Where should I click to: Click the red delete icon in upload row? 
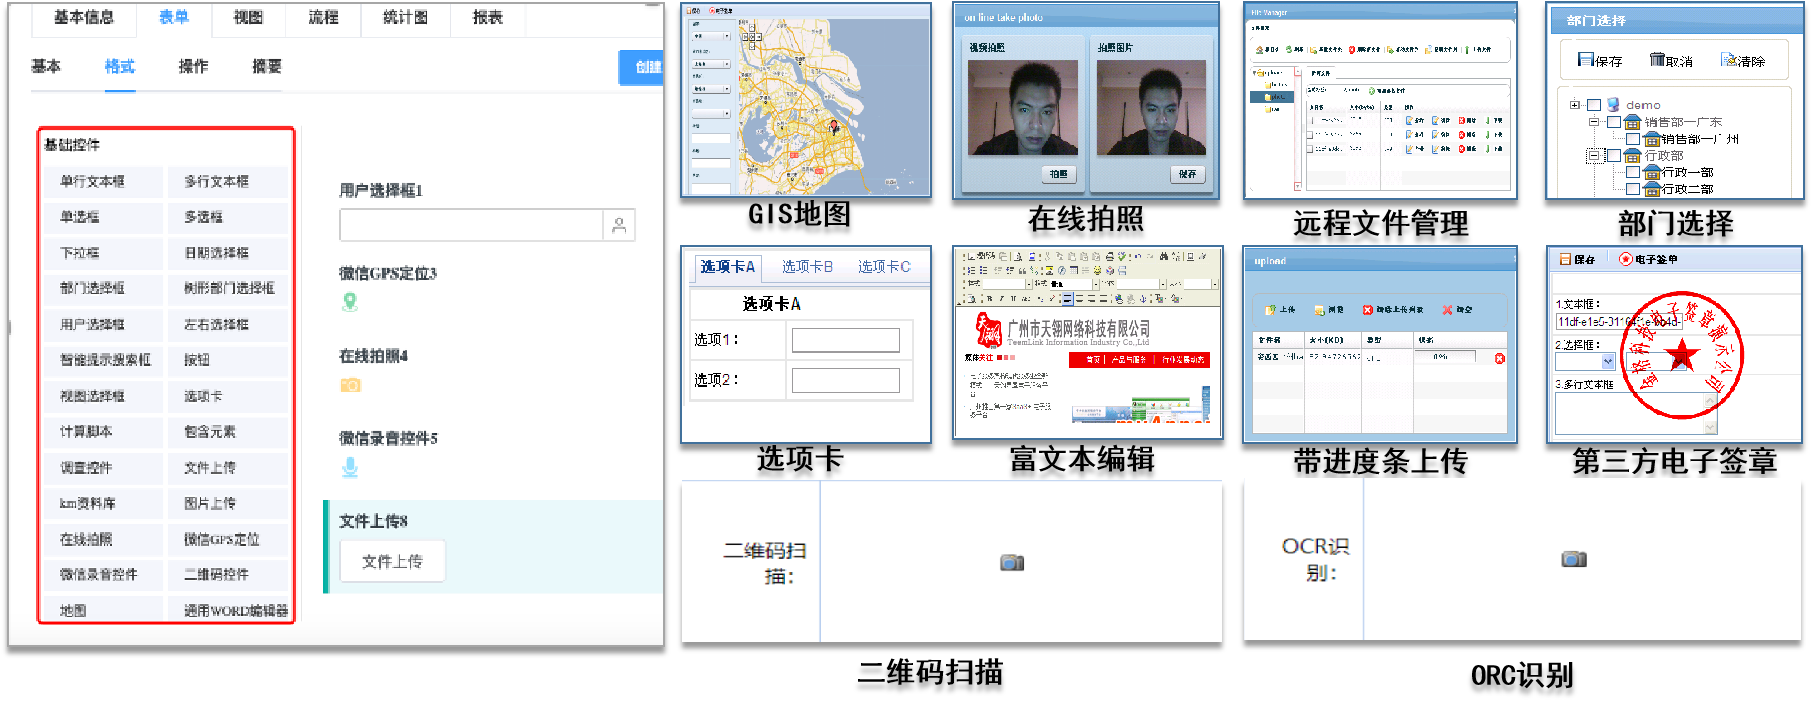pyautogui.click(x=1499, y=358)
